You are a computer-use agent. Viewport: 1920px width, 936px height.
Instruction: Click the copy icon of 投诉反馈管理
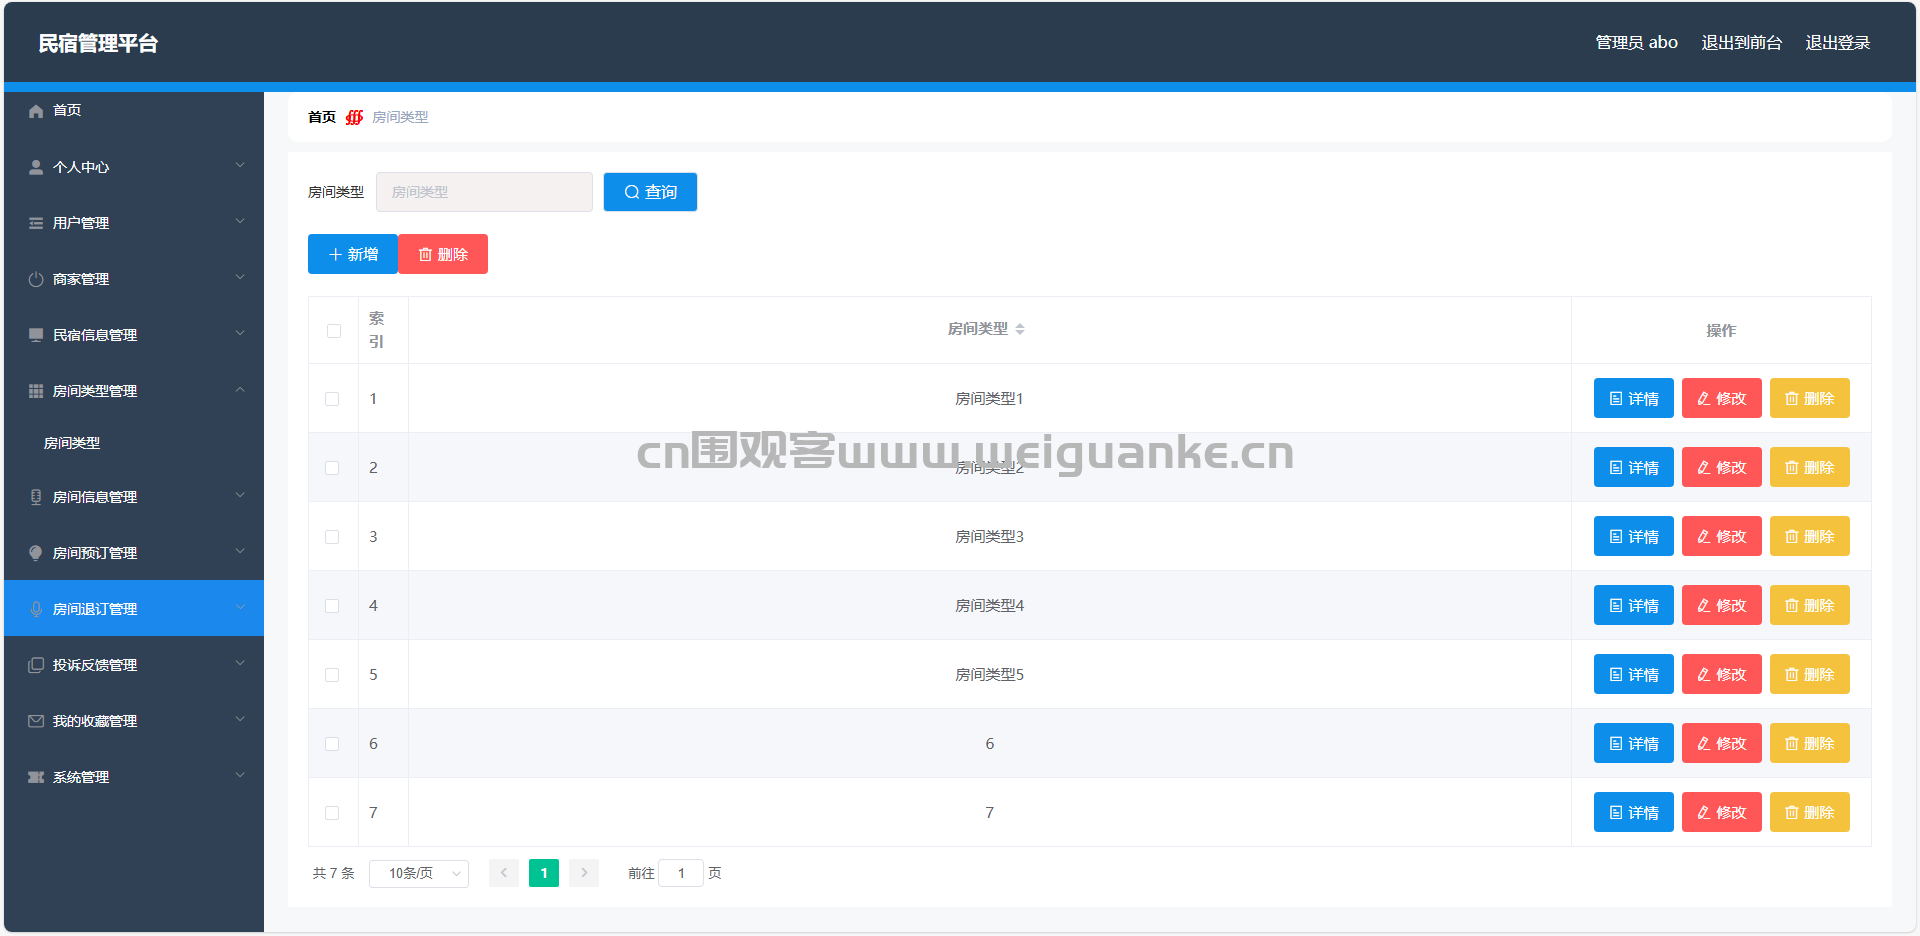pos(36,665)
